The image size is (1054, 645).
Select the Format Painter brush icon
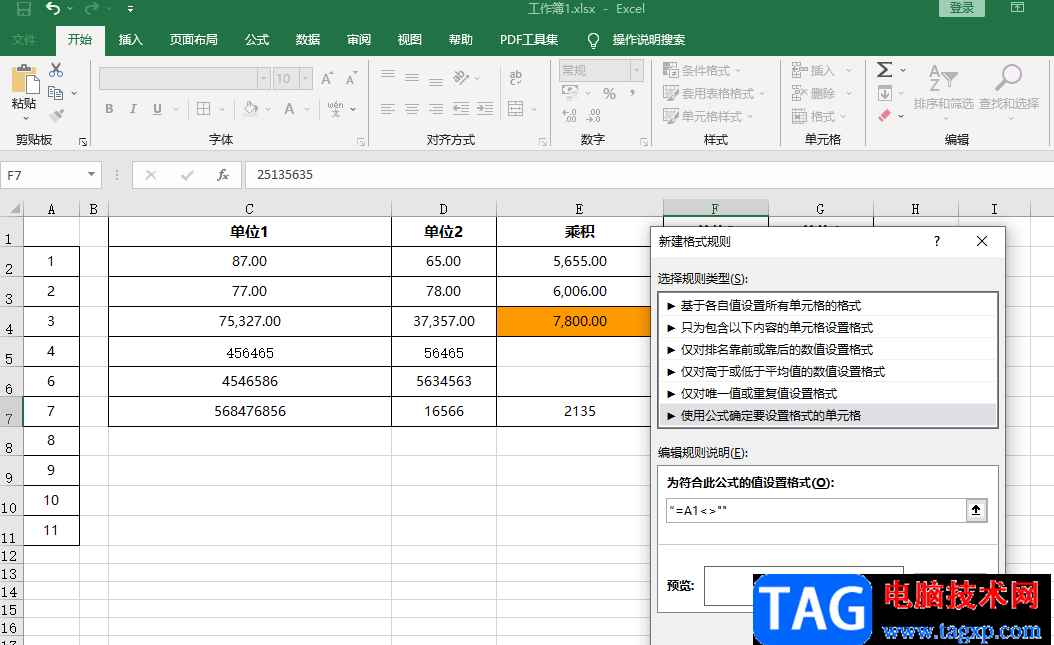tap(56, 116)
